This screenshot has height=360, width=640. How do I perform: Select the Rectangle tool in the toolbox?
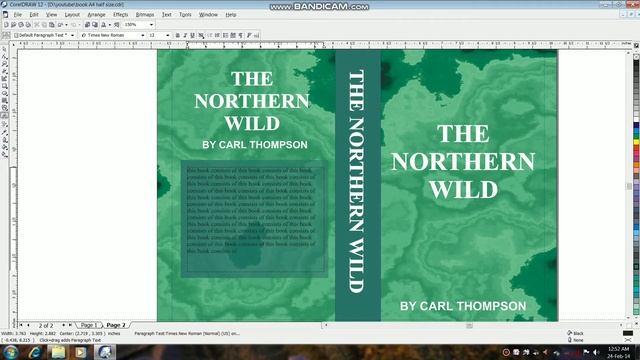click(x=5, y=86)
